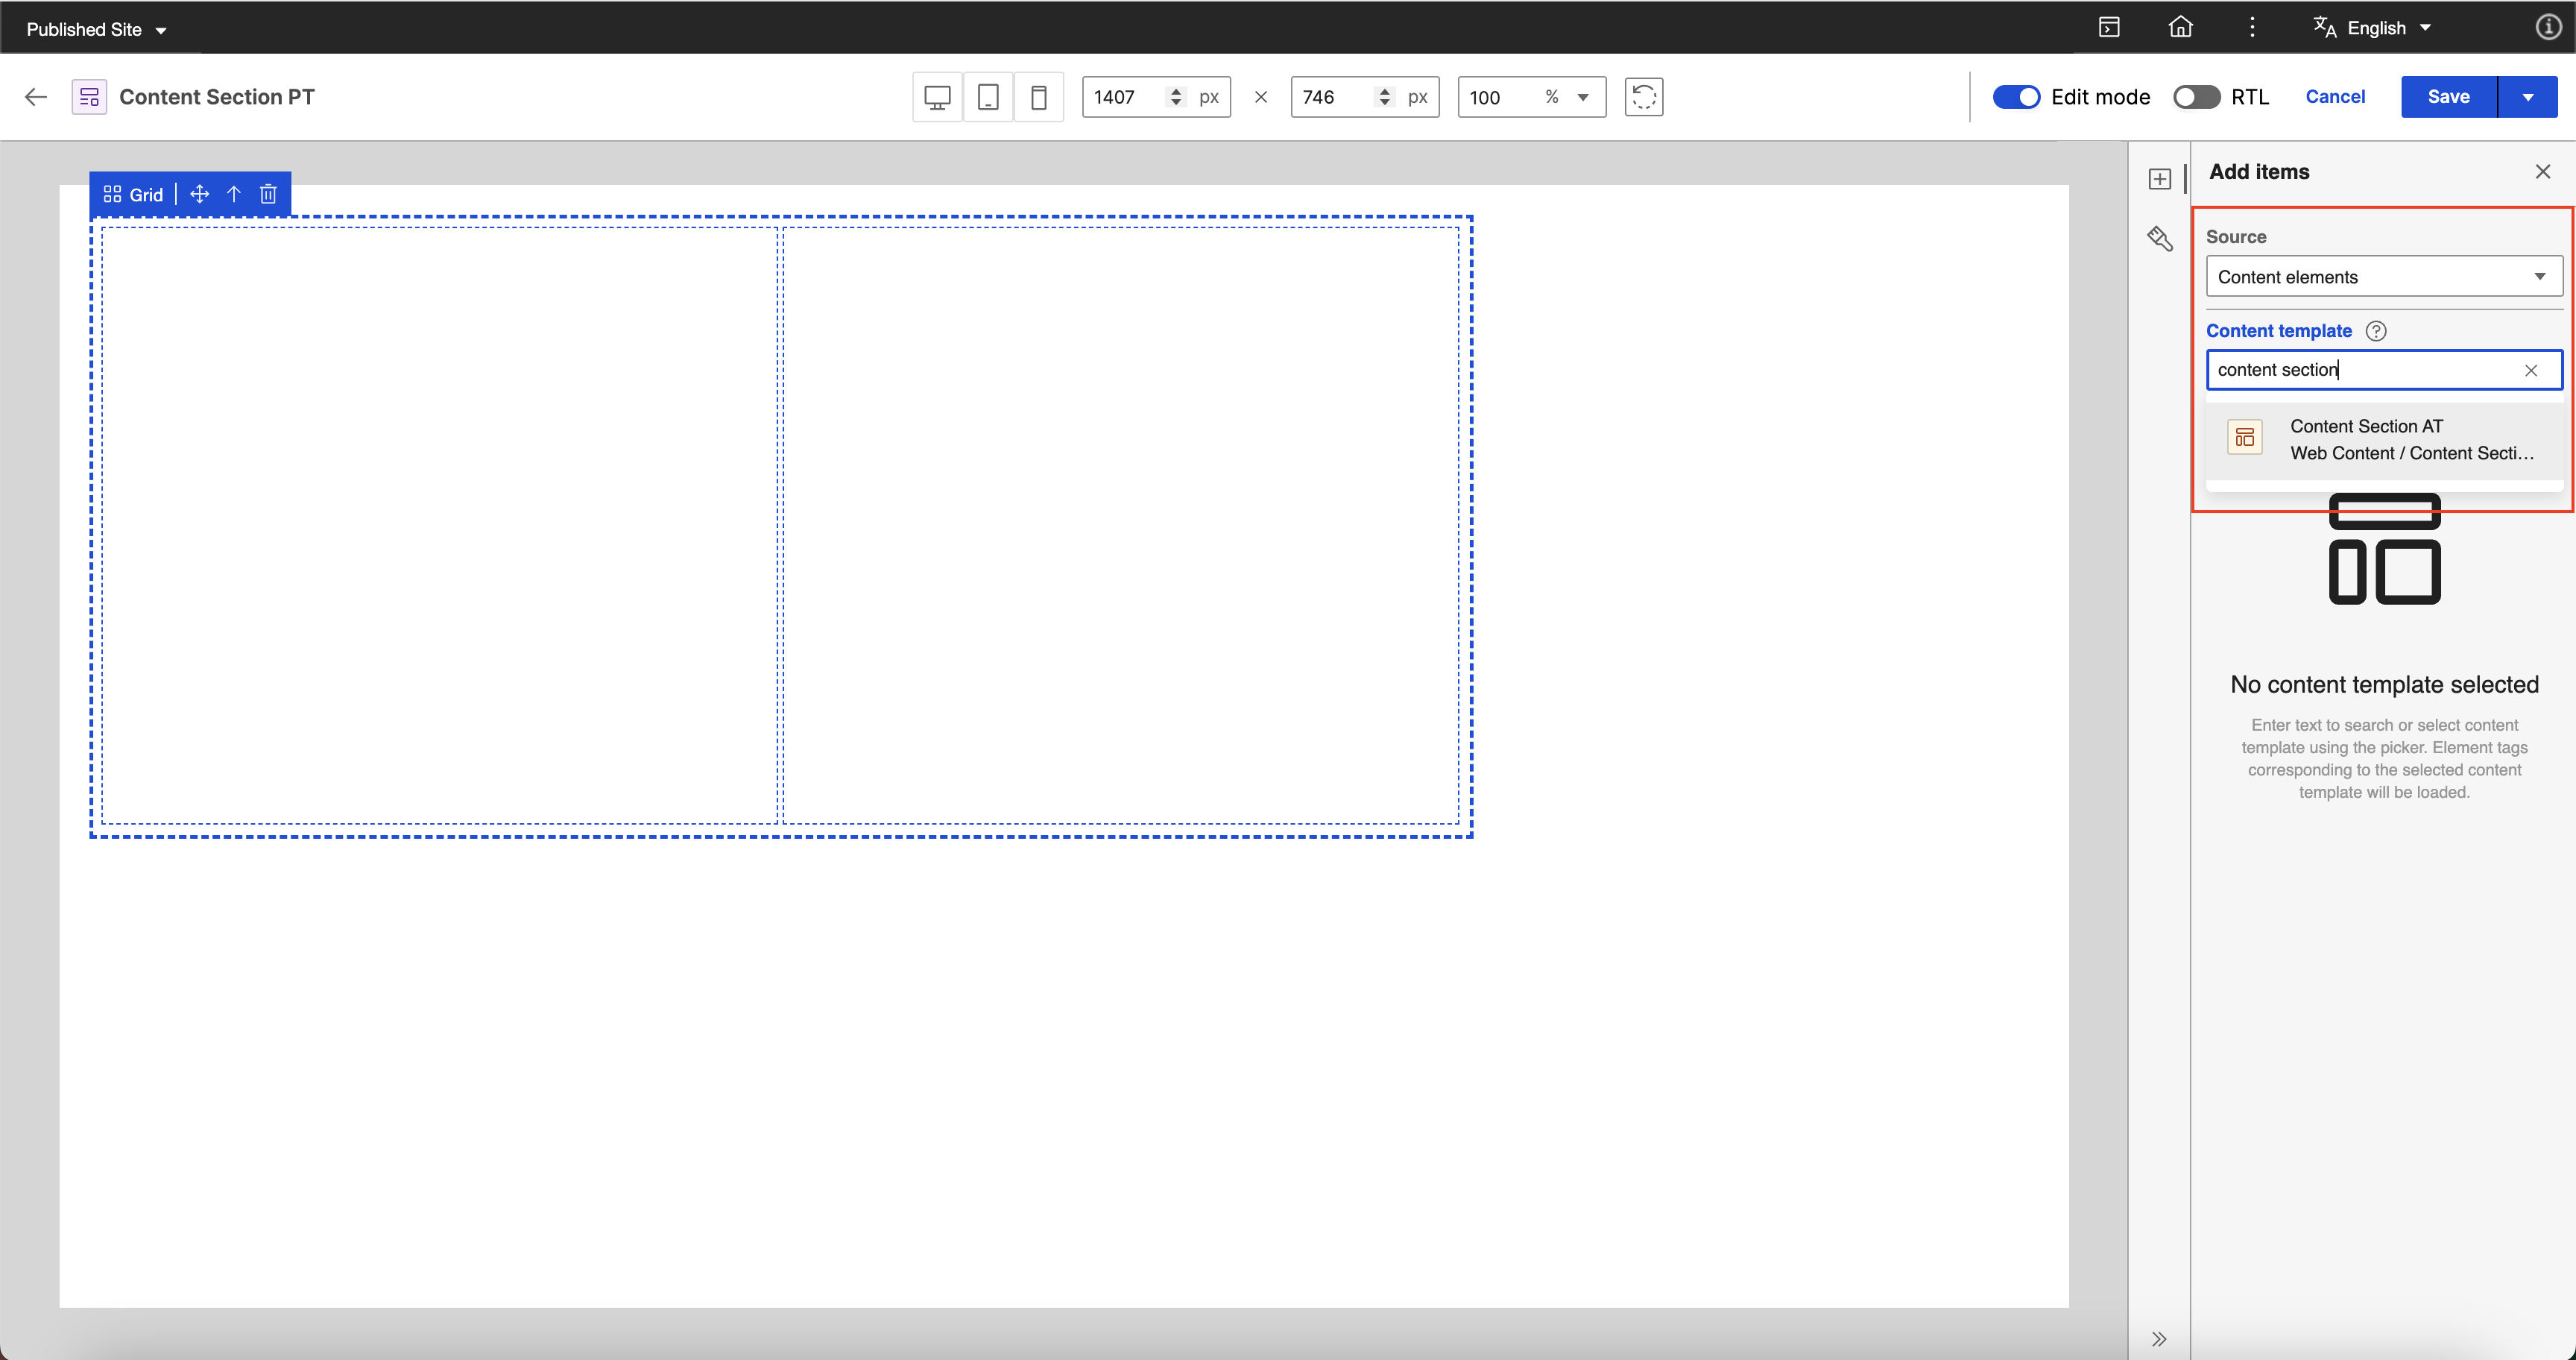Switch to tablet preview icon

coord(988,97)
